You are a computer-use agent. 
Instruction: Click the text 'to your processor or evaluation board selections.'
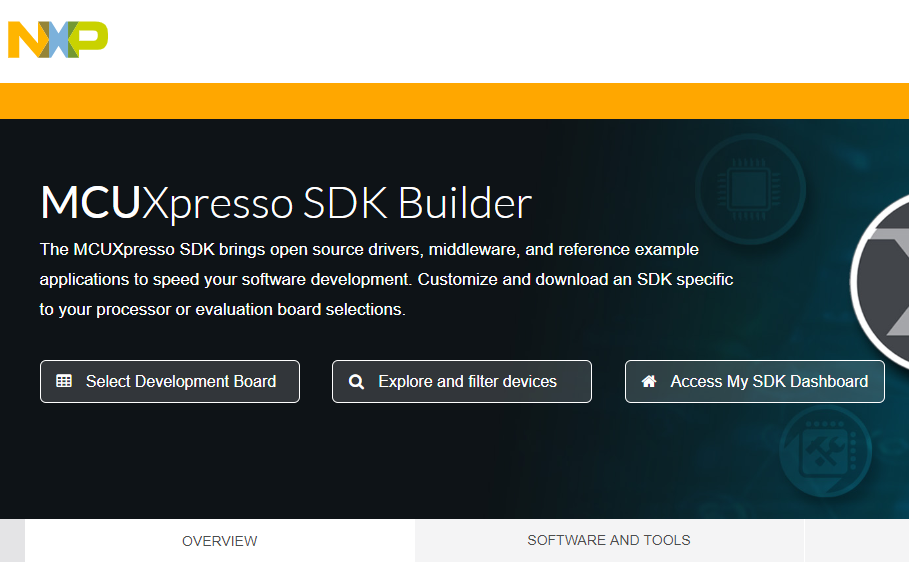(x=223, y=310)
